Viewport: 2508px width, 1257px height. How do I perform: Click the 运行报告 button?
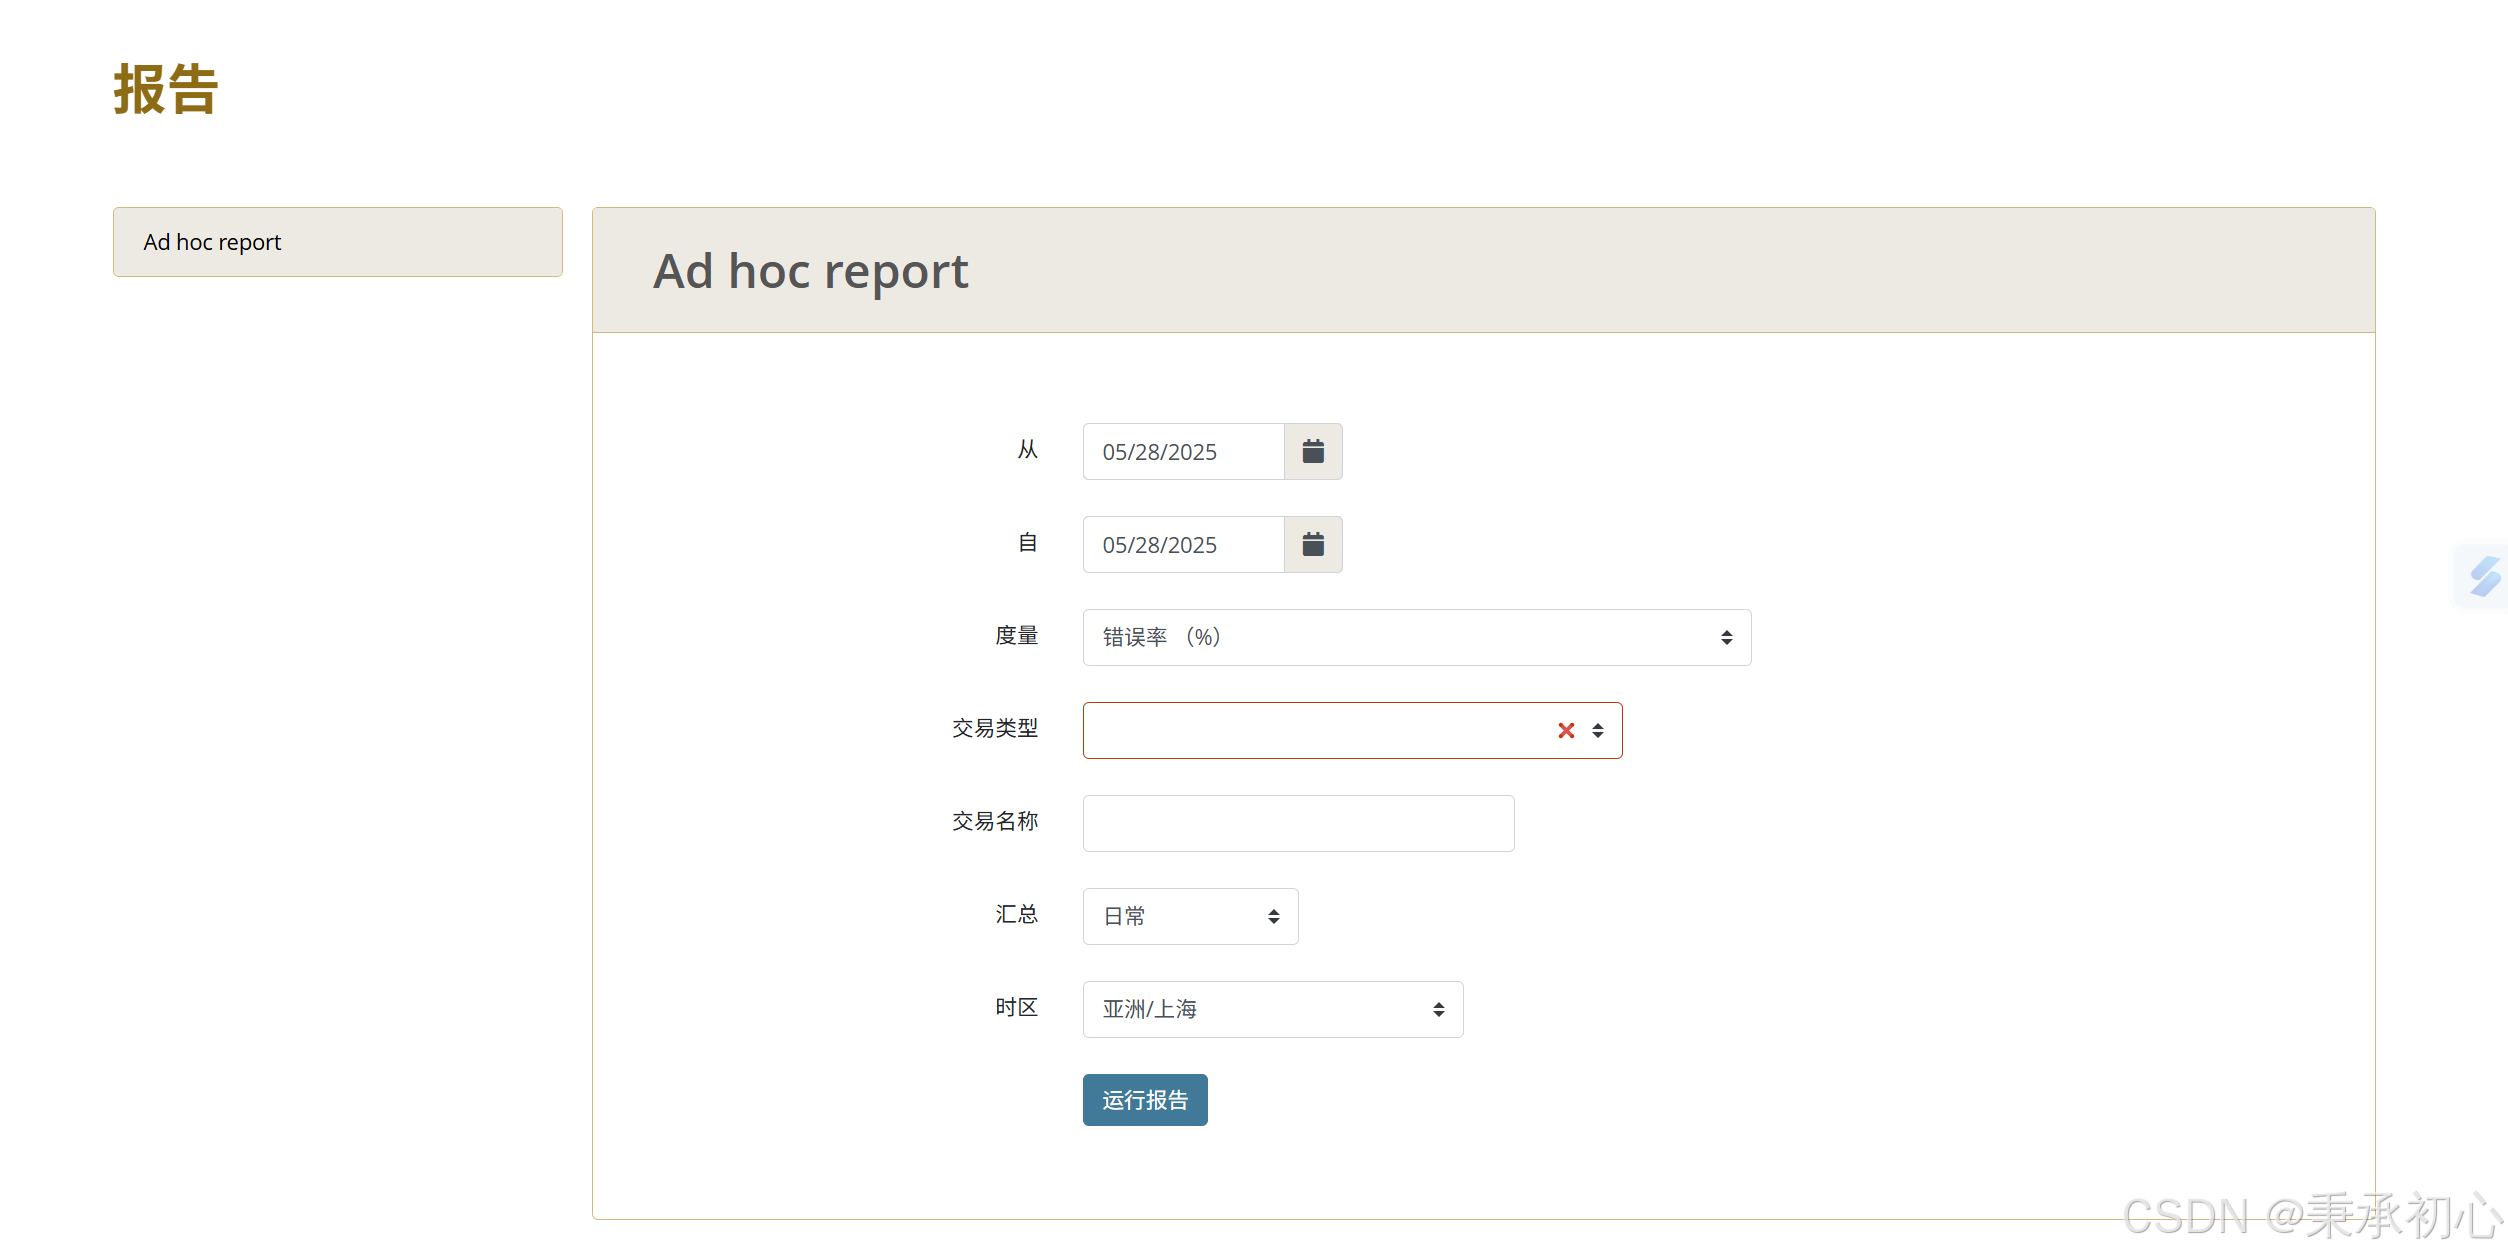click(1144, 1100)
